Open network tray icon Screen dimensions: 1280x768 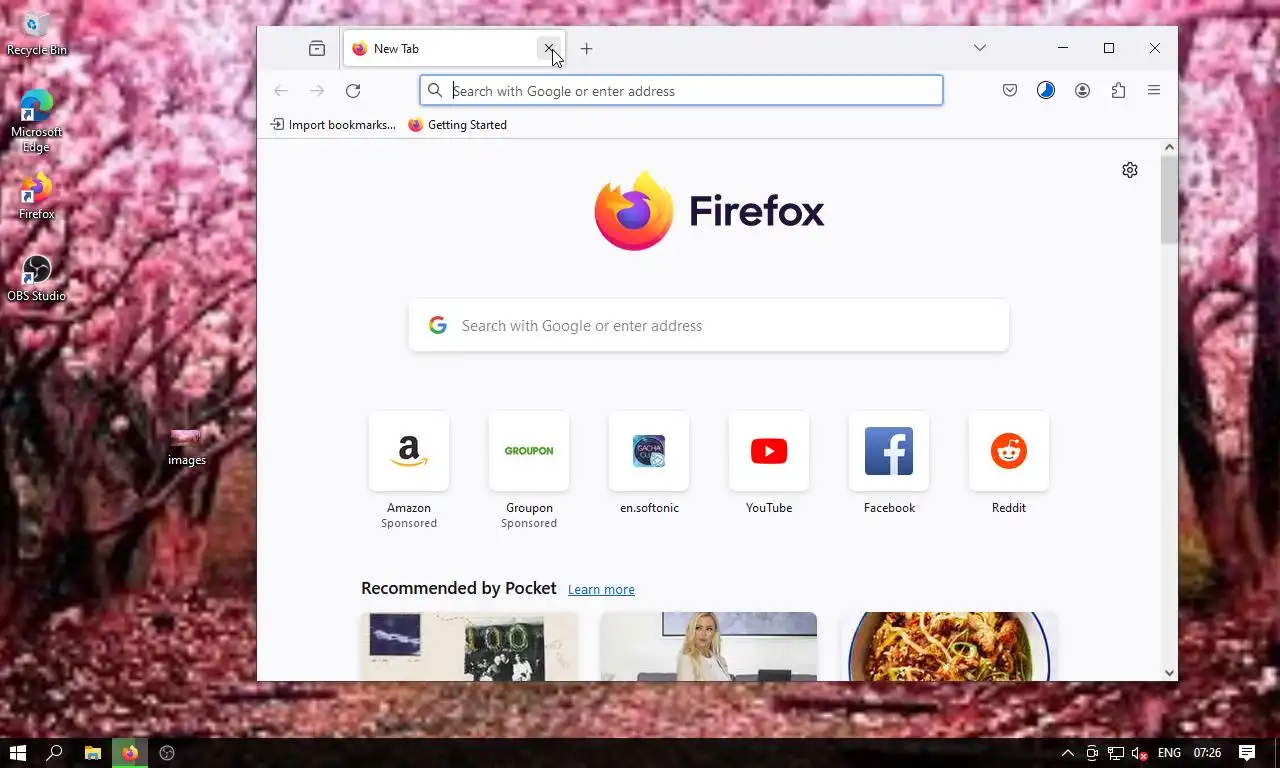pos(1115,753)
